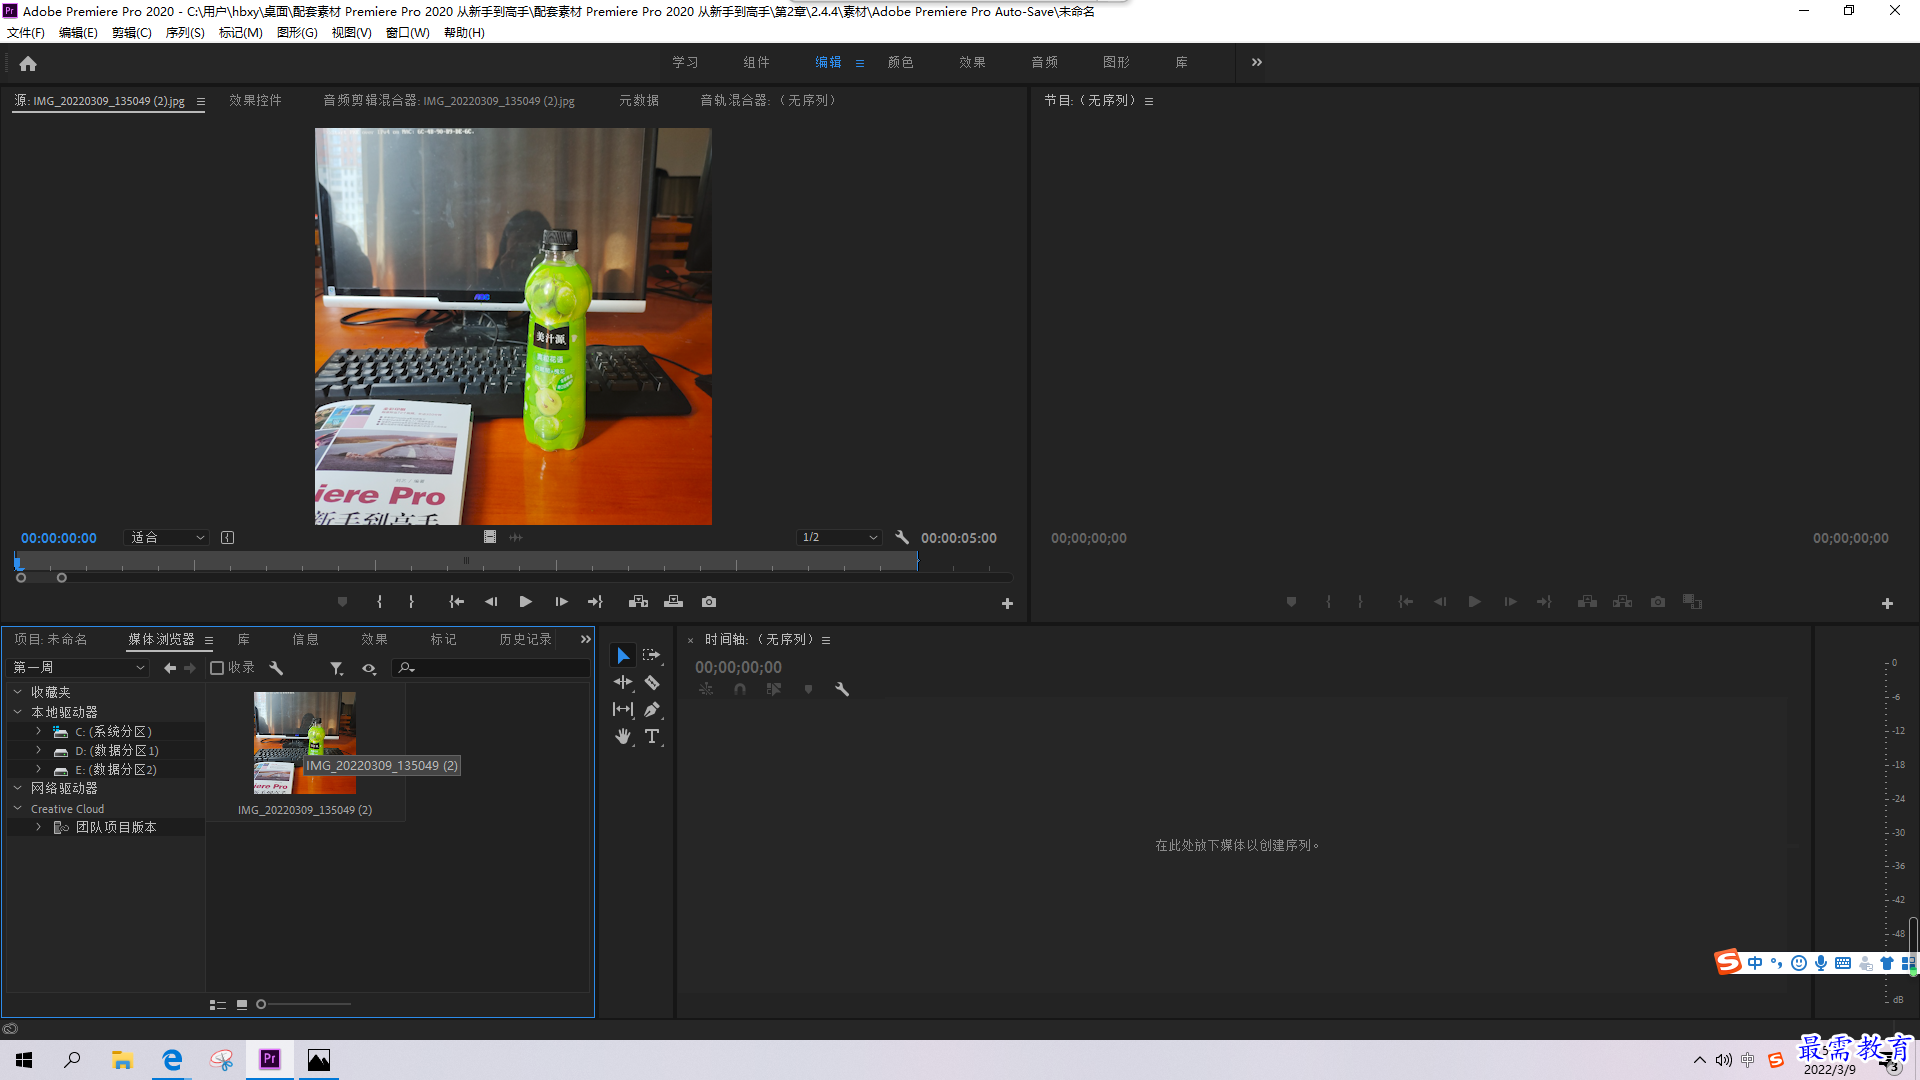1920x1080 pixels.
Task: Expand the C: (系统分区) drive
Action: pos(38,731)
